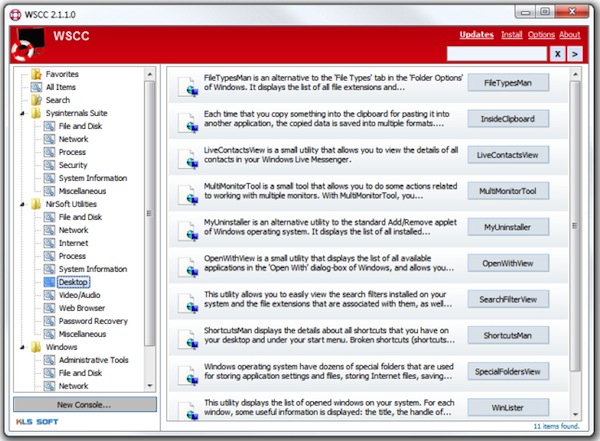Viewport: 600px width, 441px height.
Task: Launch OpenWithView via its button
Action: pos(508,263)
